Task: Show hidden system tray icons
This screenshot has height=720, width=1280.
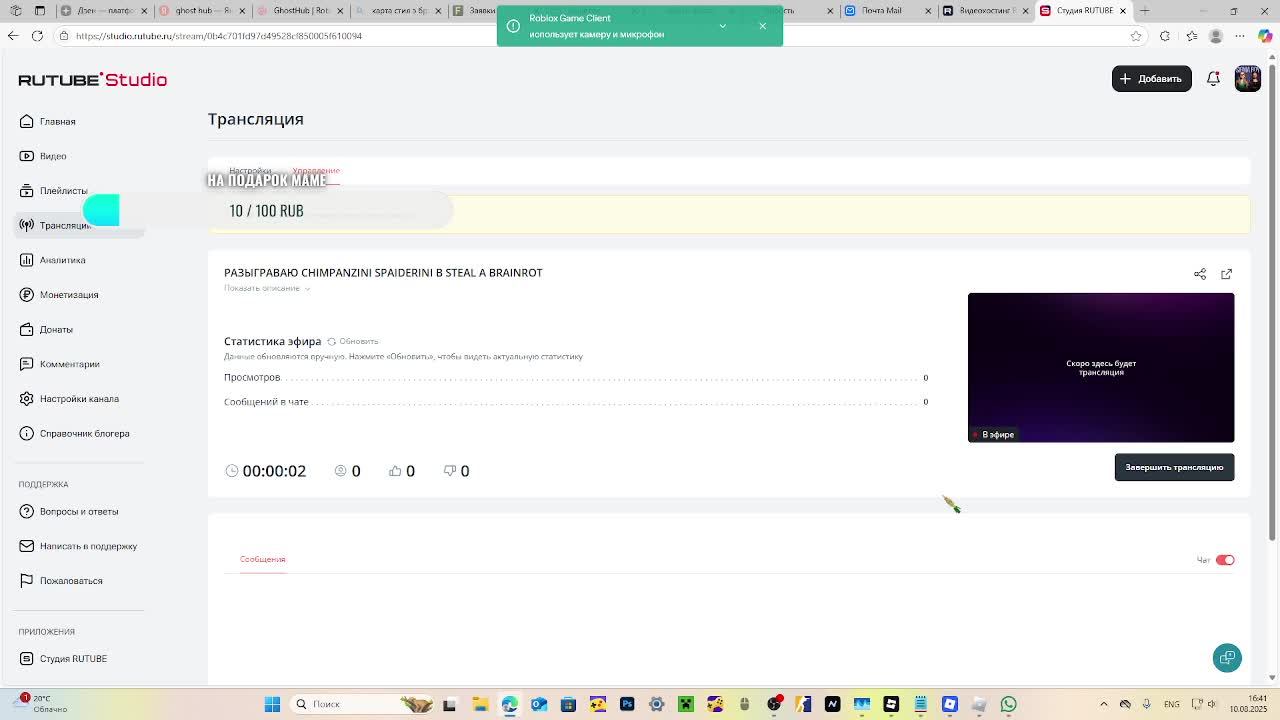Action: (x=1104, y=704)
